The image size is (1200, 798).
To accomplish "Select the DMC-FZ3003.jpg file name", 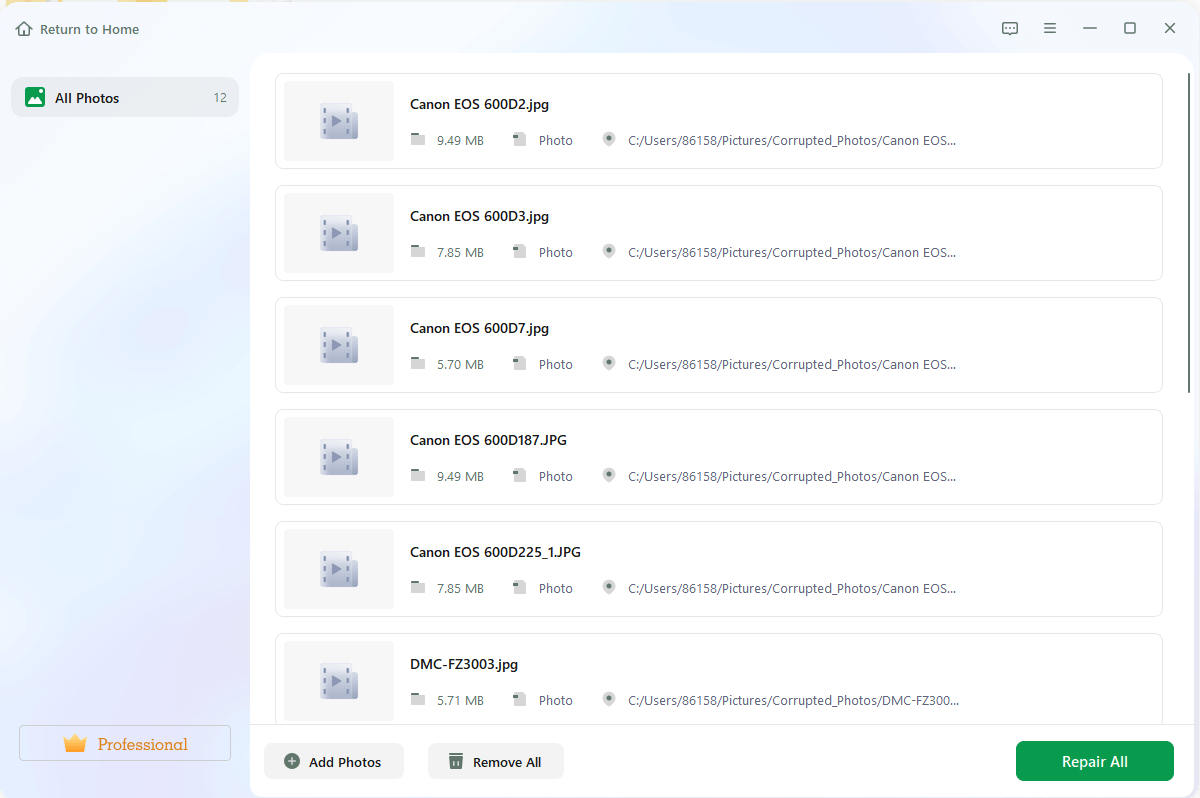I will [x=464, y=664].
